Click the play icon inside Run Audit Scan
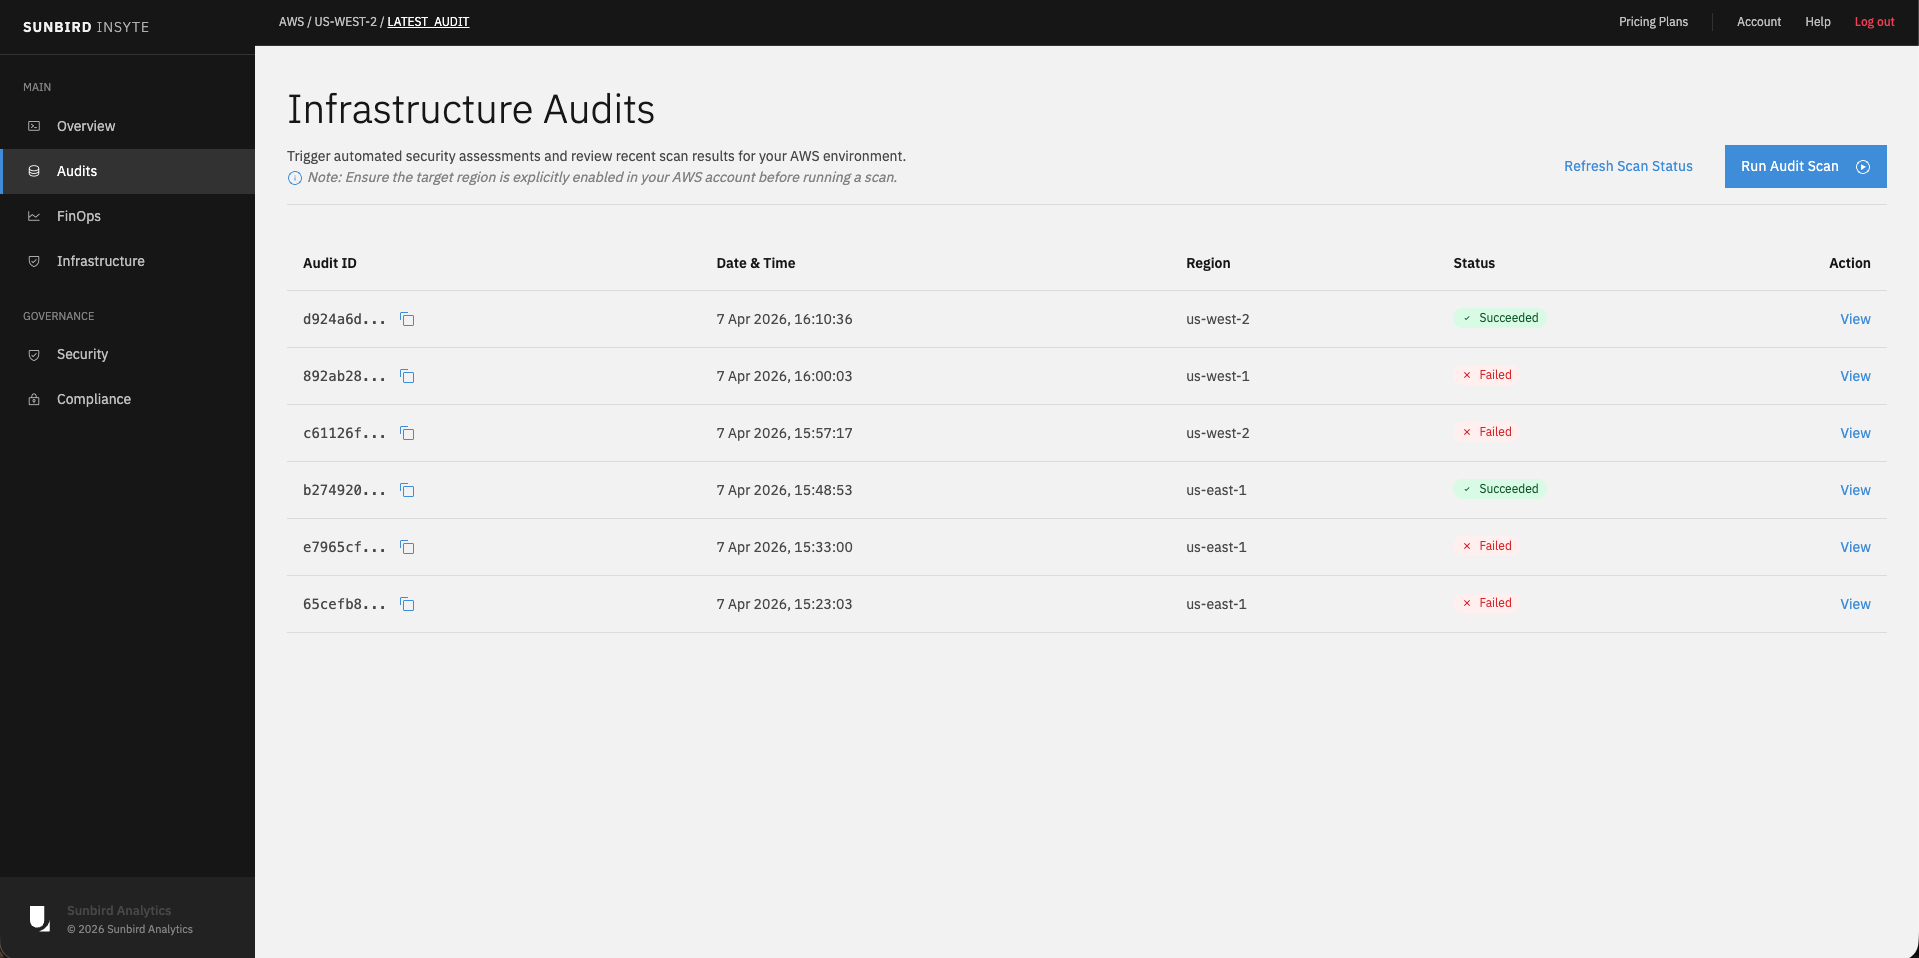The height and width of the screenshot is (958, 1919). [x=1862, y=166]
